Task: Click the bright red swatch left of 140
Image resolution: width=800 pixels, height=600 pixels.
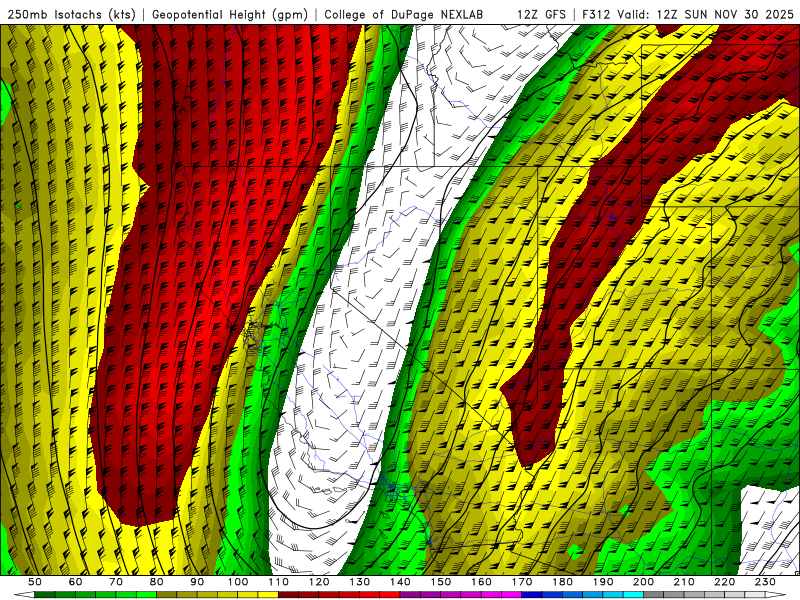Action: pyautogui.click(x=390, y=595)
